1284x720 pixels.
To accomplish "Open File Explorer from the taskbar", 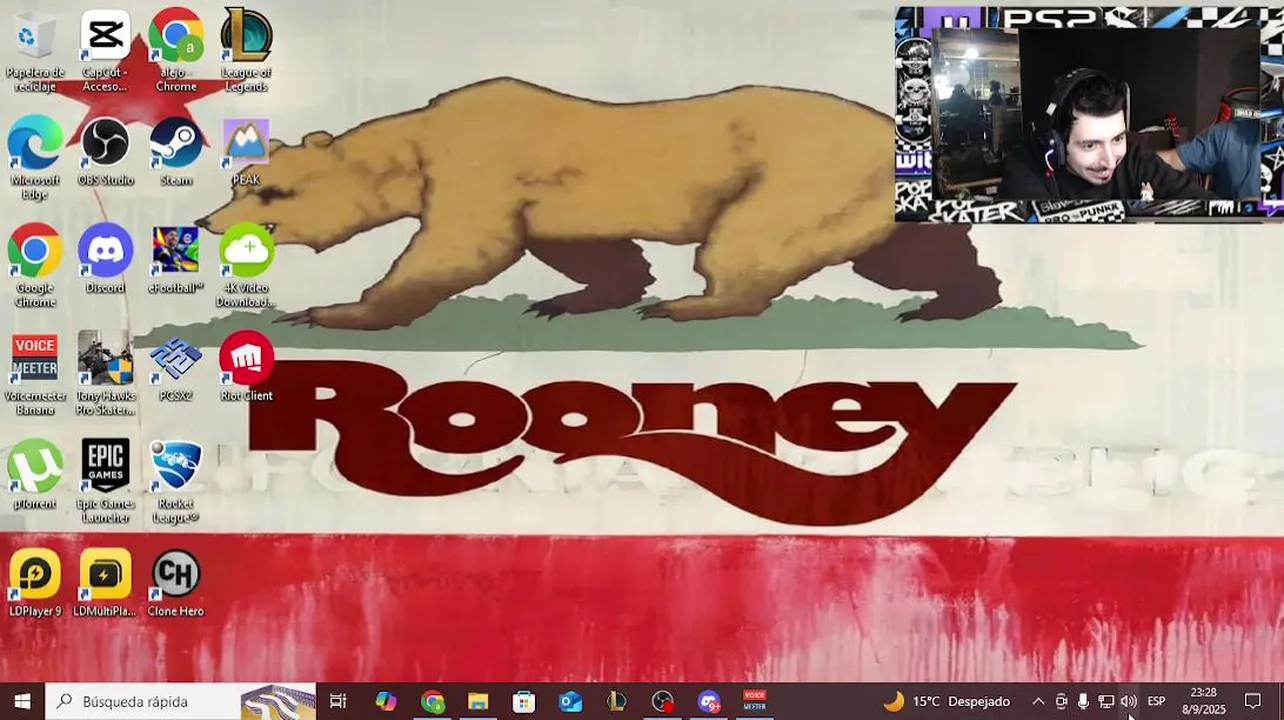I will click(x=478, y=701).
